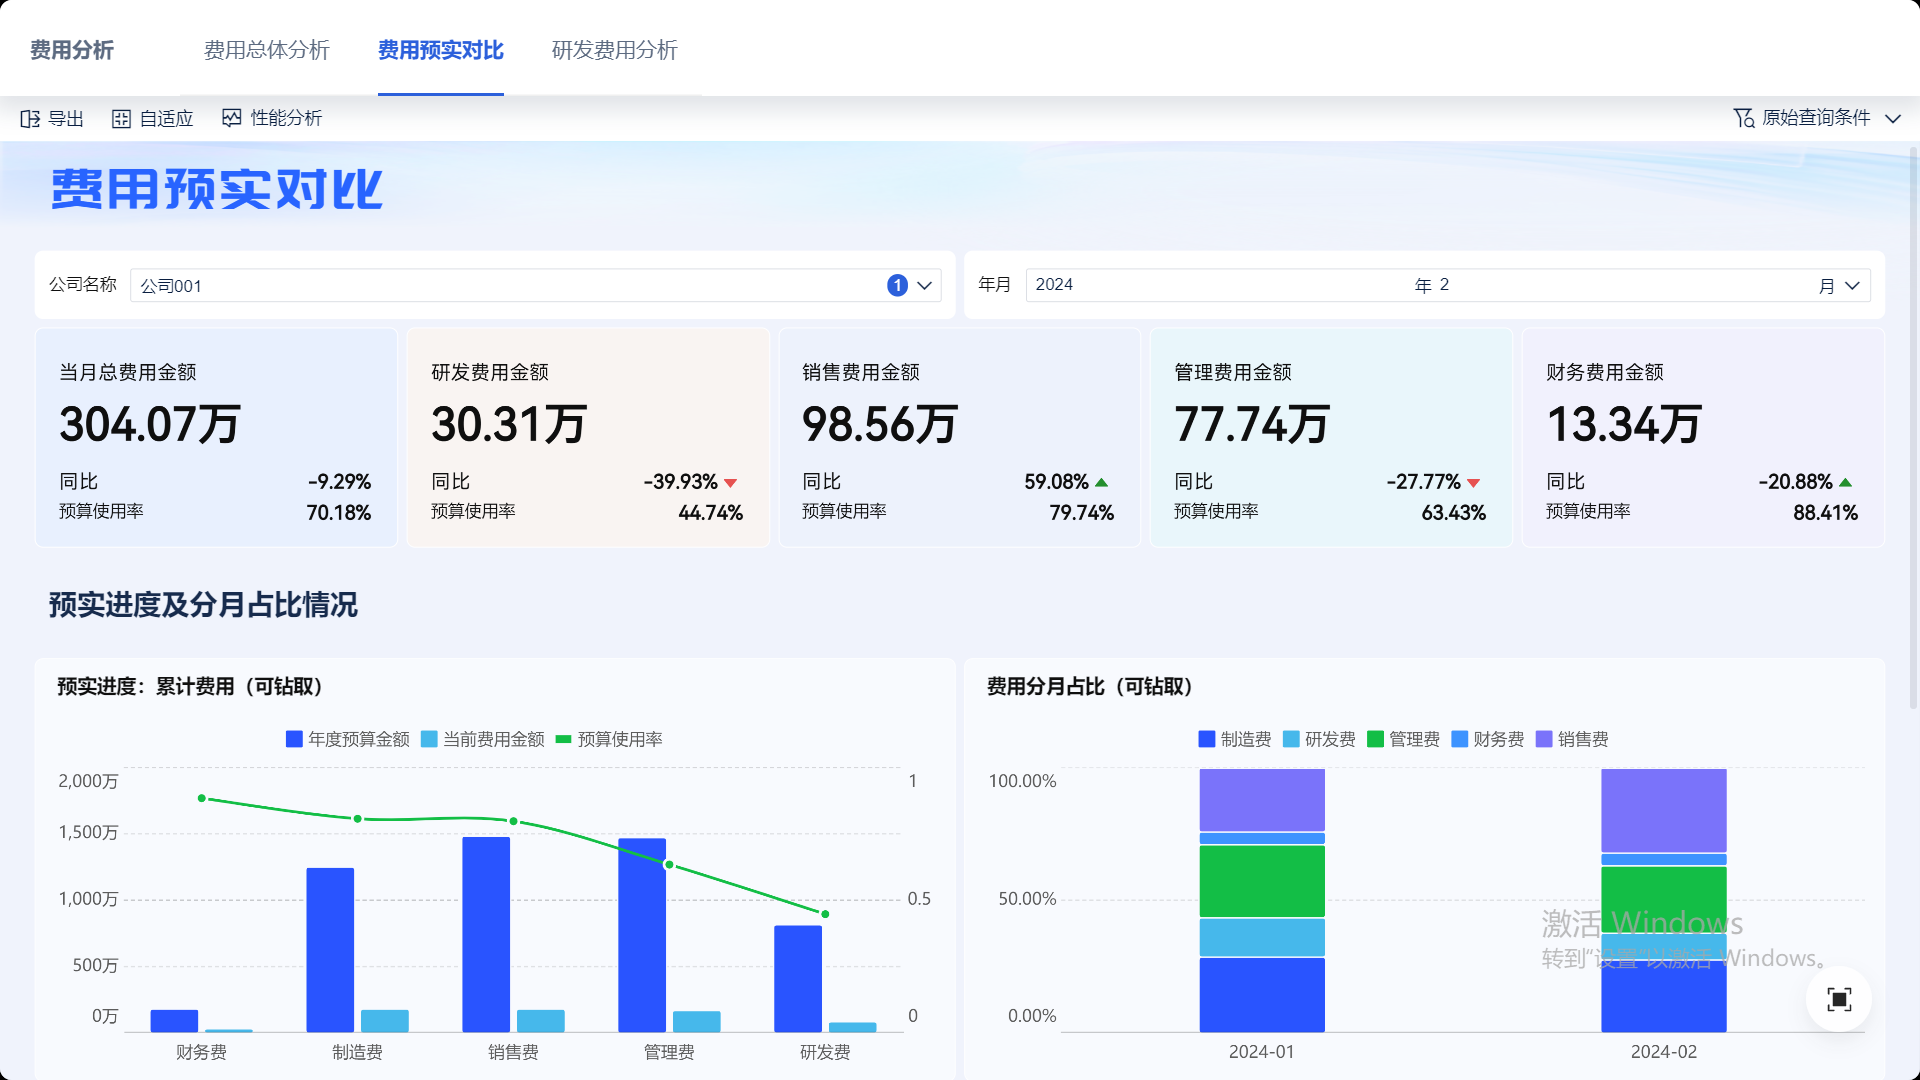Viewport: 1920px width, 1080px height.
Task: Switch to 费用总体分析 tab
Action: pos(266,50)
